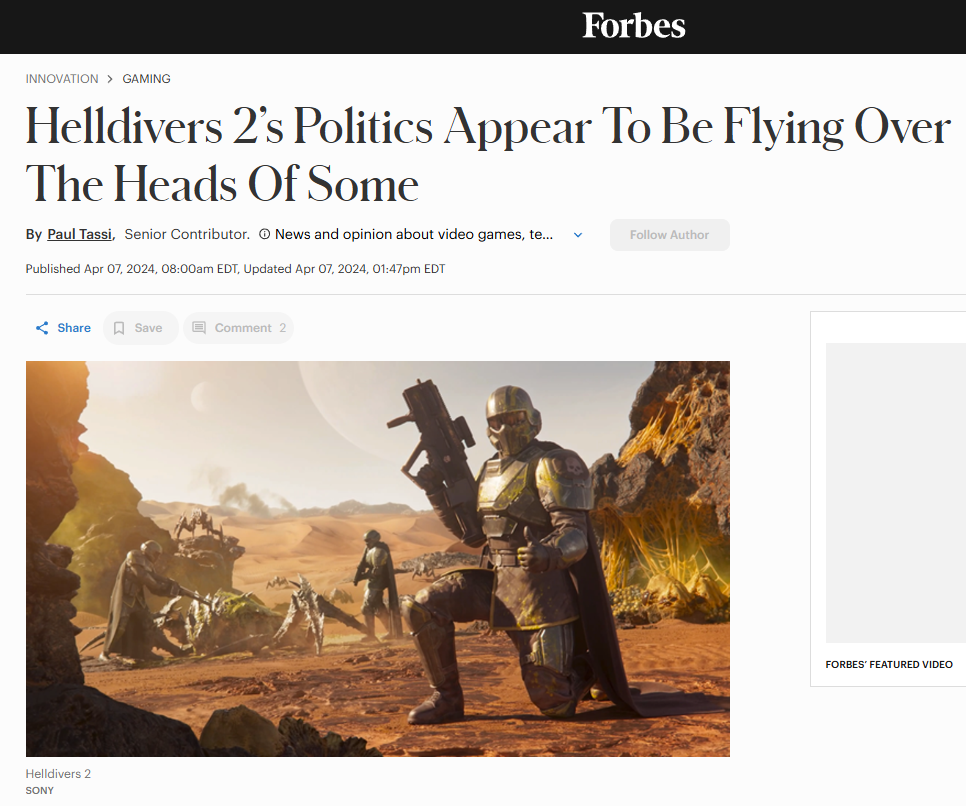The height and width of the screenshot is (806, 966).
Task: Click the blue share icon
Action: pos(42,328)
